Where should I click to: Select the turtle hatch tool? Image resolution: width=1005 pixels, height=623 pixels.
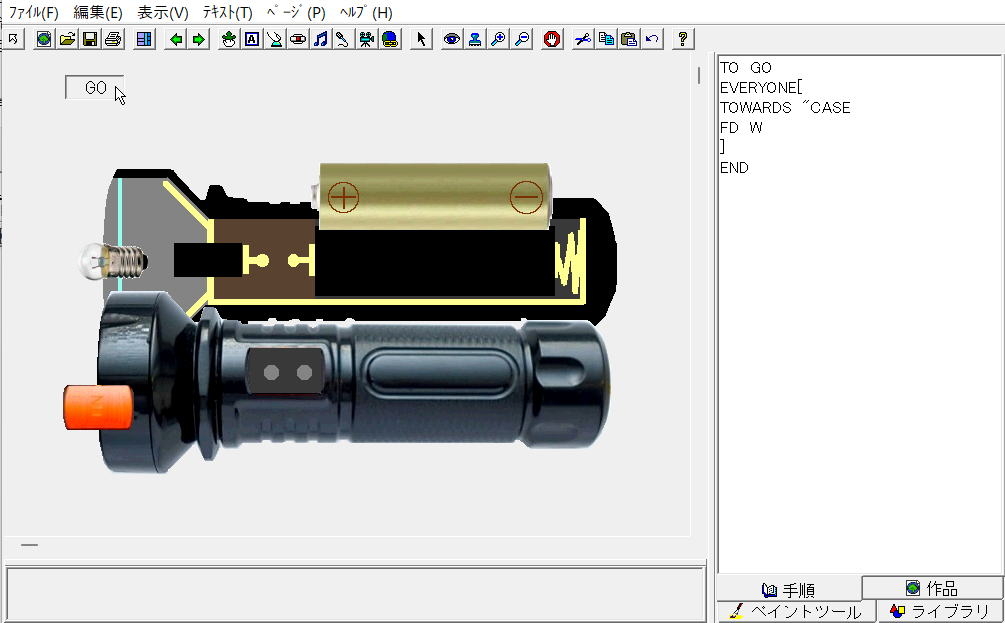point(228,39)
